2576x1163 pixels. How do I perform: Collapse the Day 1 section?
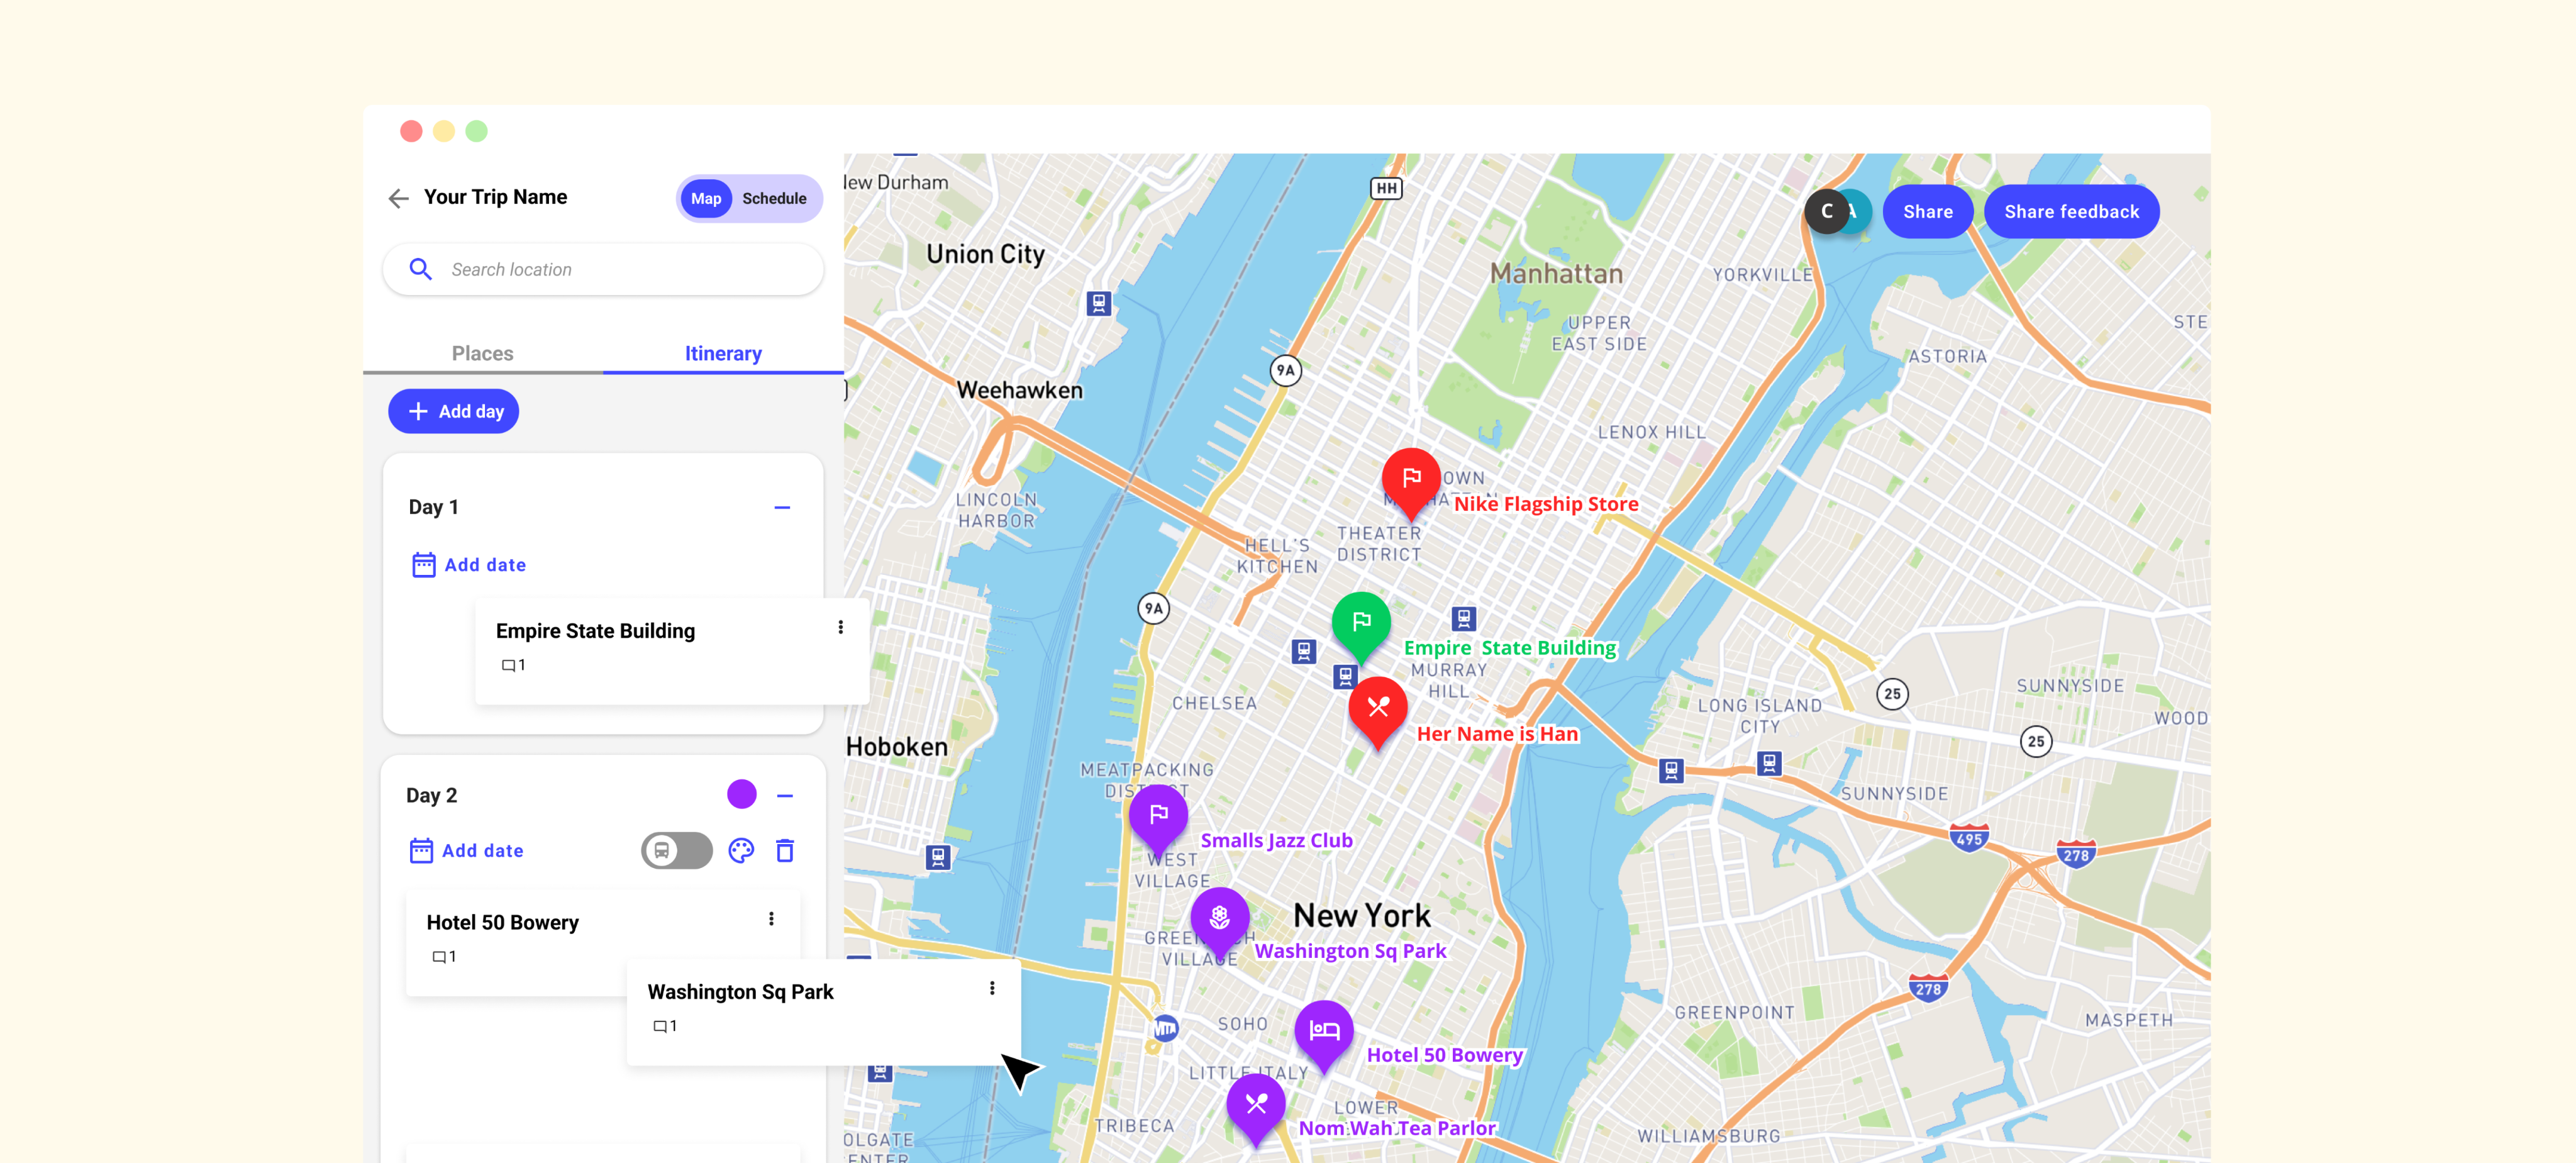click(782, 507)
